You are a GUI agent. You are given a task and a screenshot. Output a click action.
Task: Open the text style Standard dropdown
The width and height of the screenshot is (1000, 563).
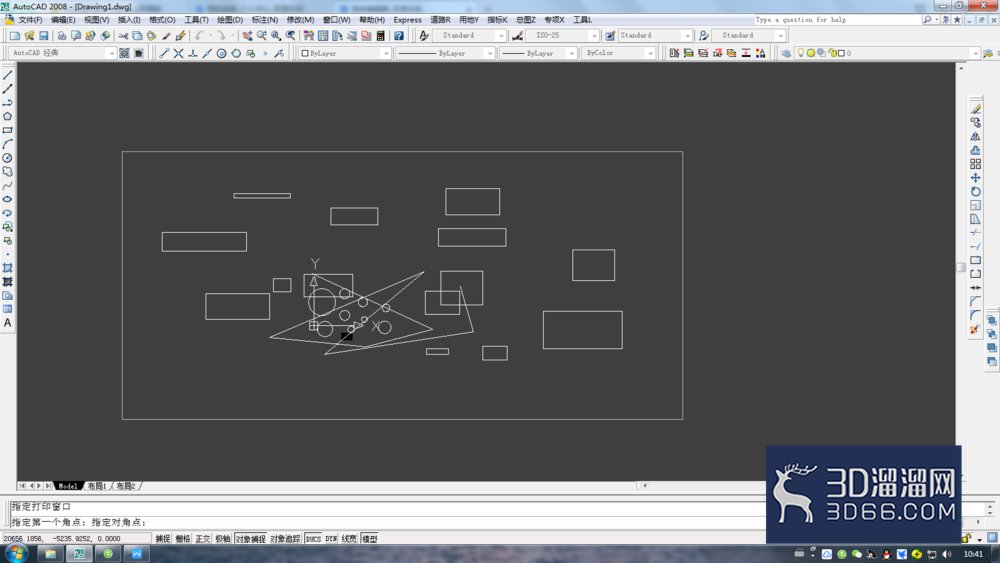point(471,36)
